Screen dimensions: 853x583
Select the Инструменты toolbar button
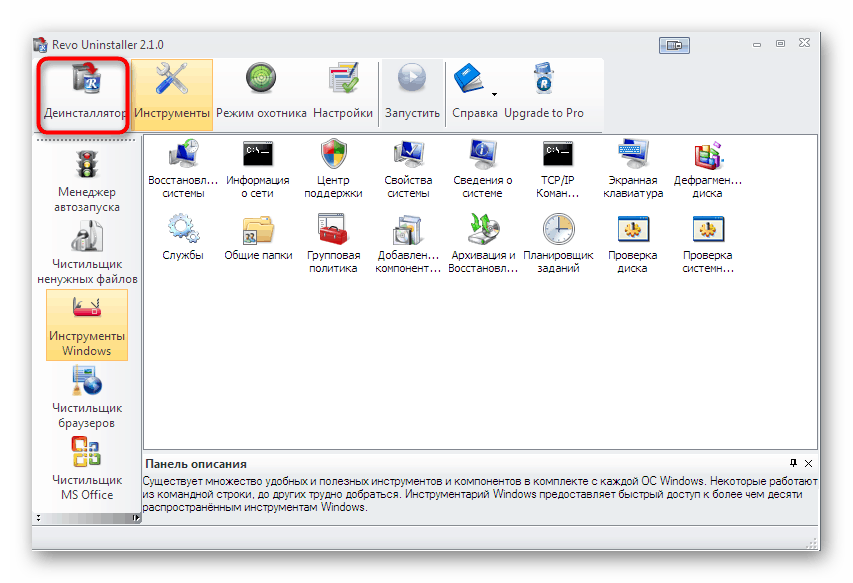click(x=172, y=95)
